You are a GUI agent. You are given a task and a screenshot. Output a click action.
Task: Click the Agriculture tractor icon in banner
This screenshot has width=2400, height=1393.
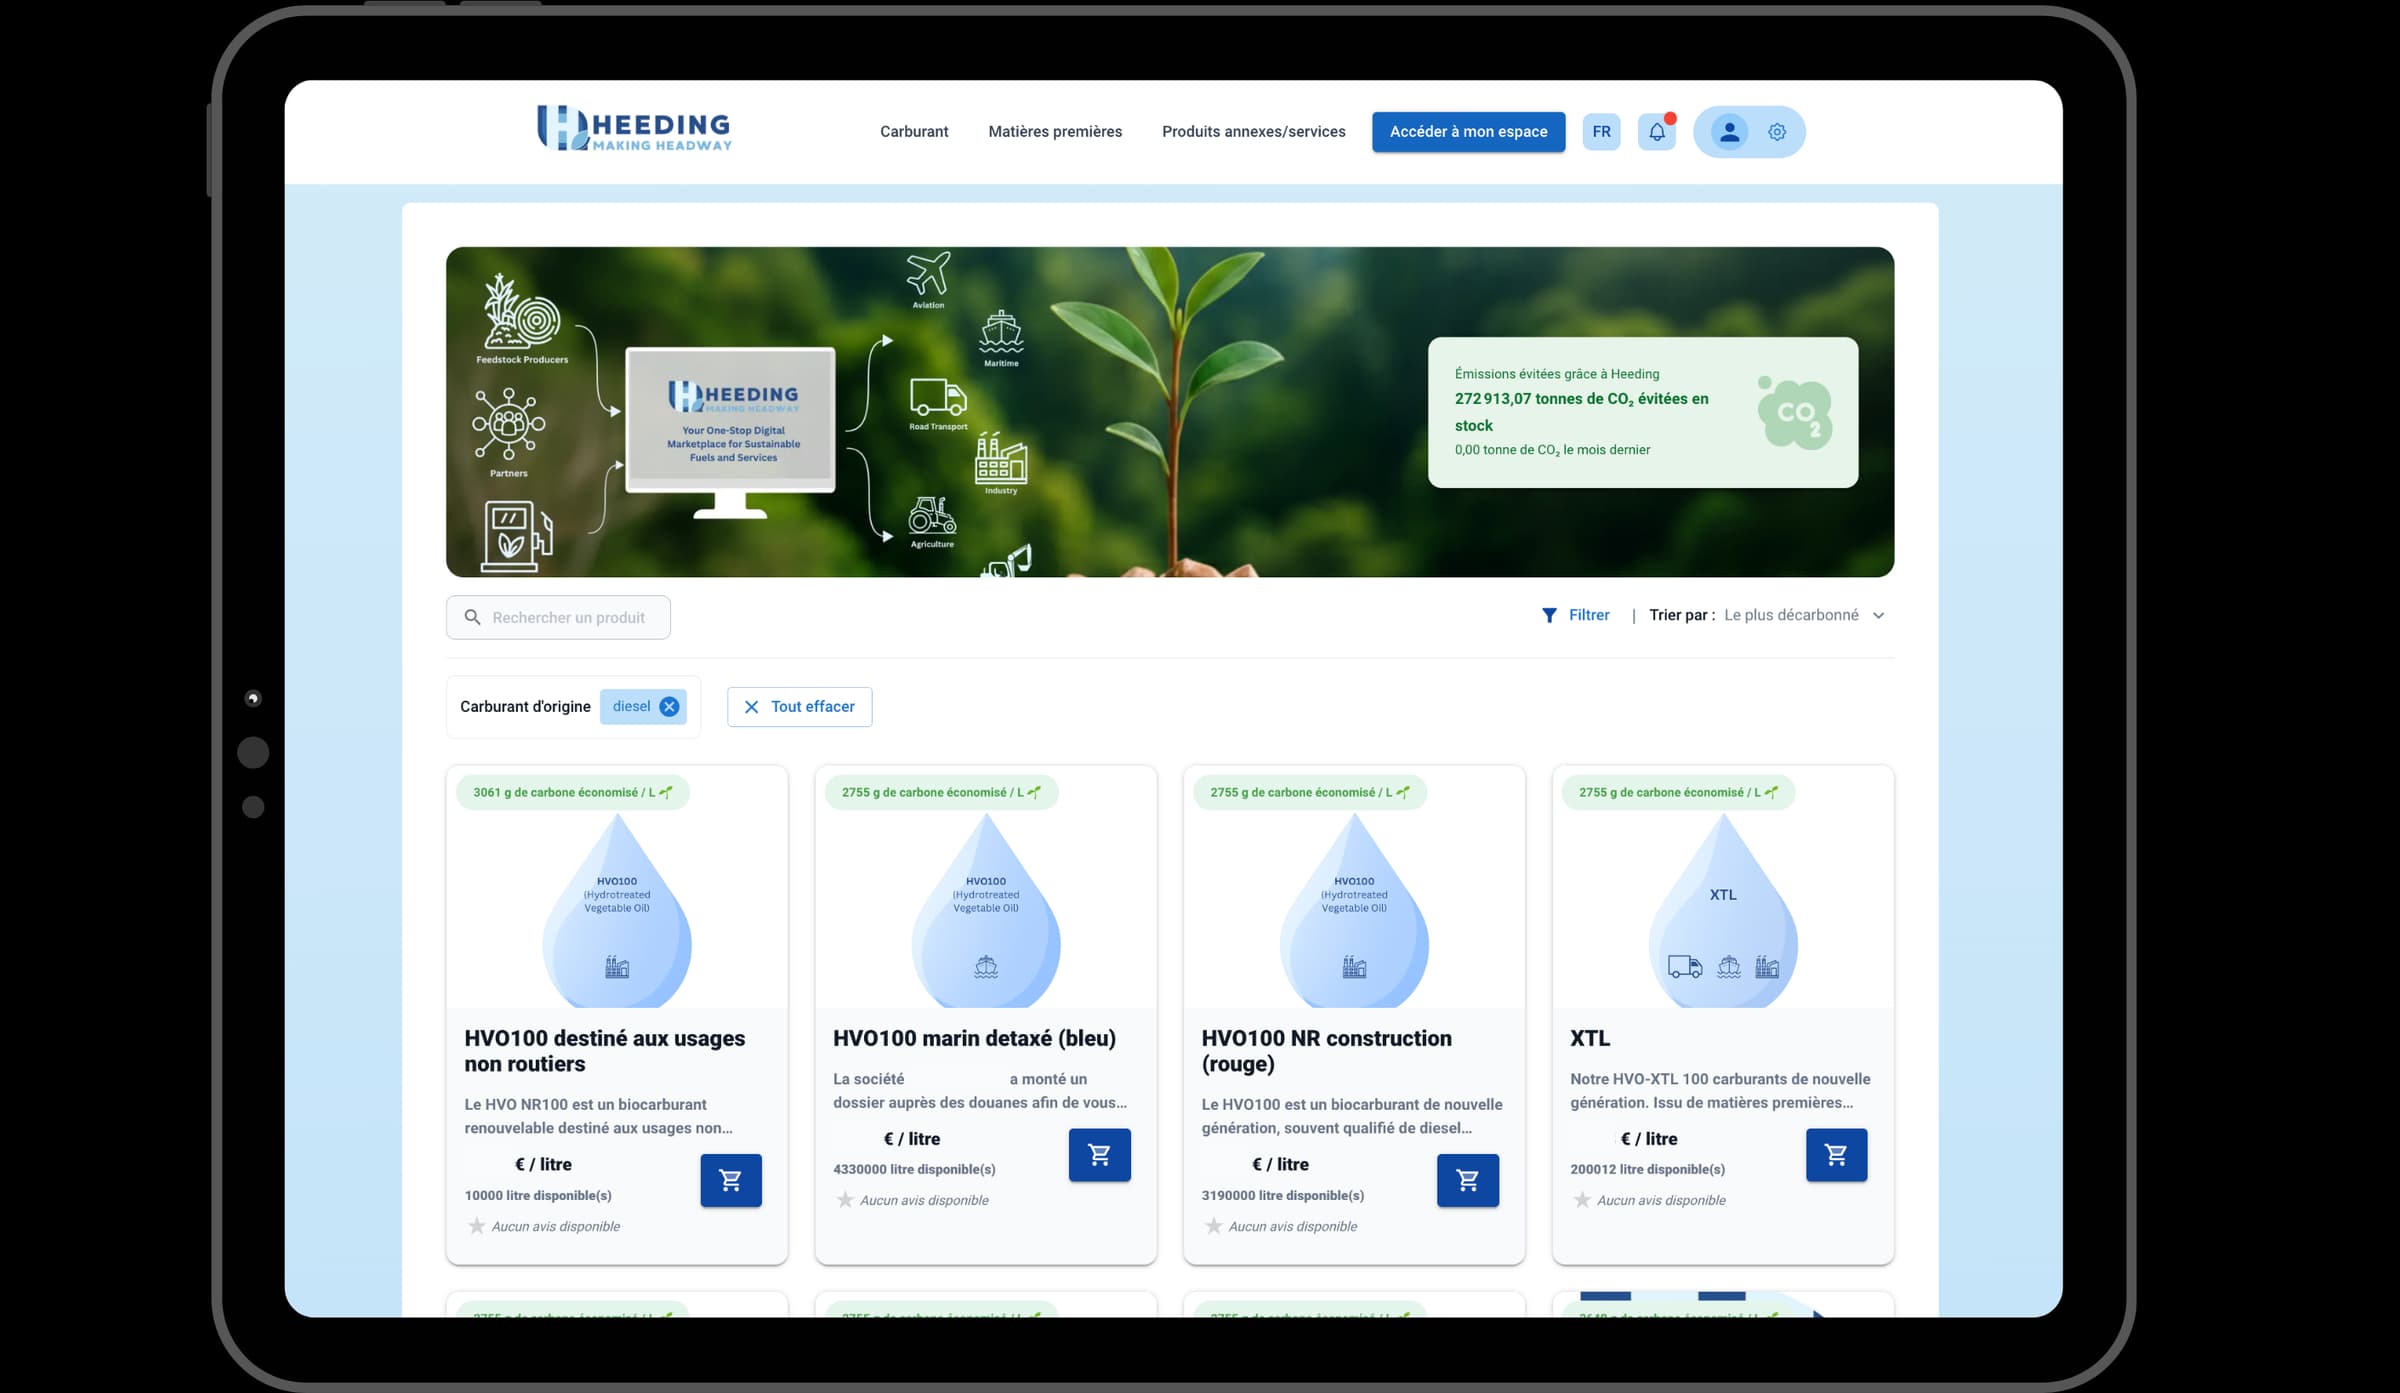click(932, 517)
